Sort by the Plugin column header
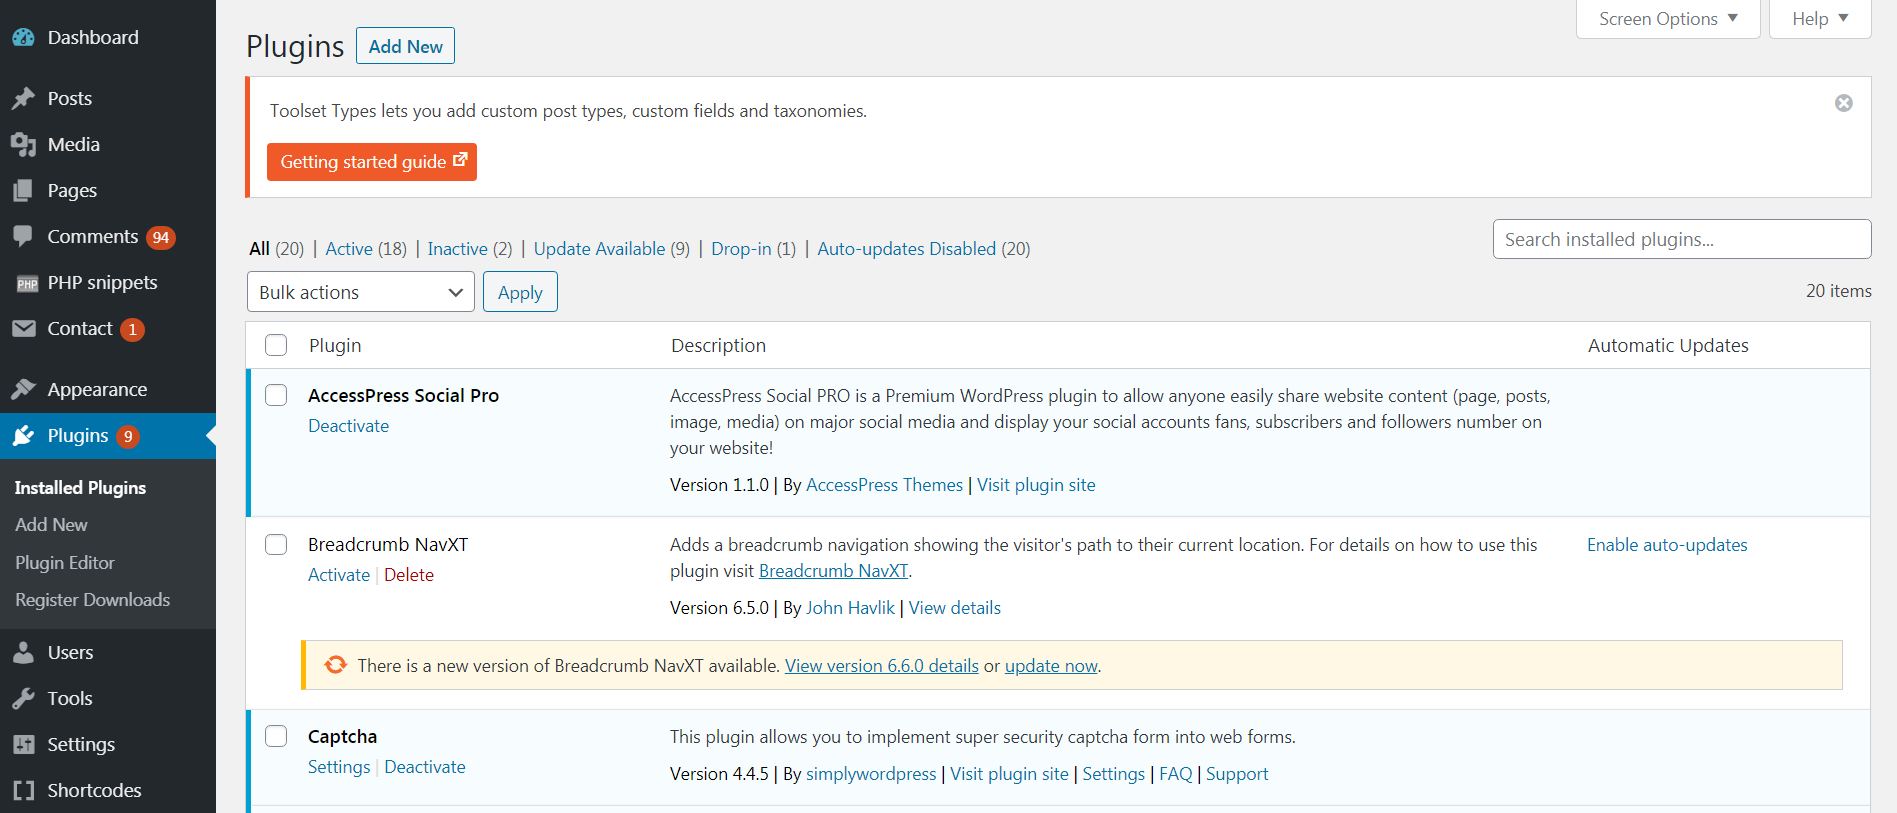 click(x=335, y=345)
